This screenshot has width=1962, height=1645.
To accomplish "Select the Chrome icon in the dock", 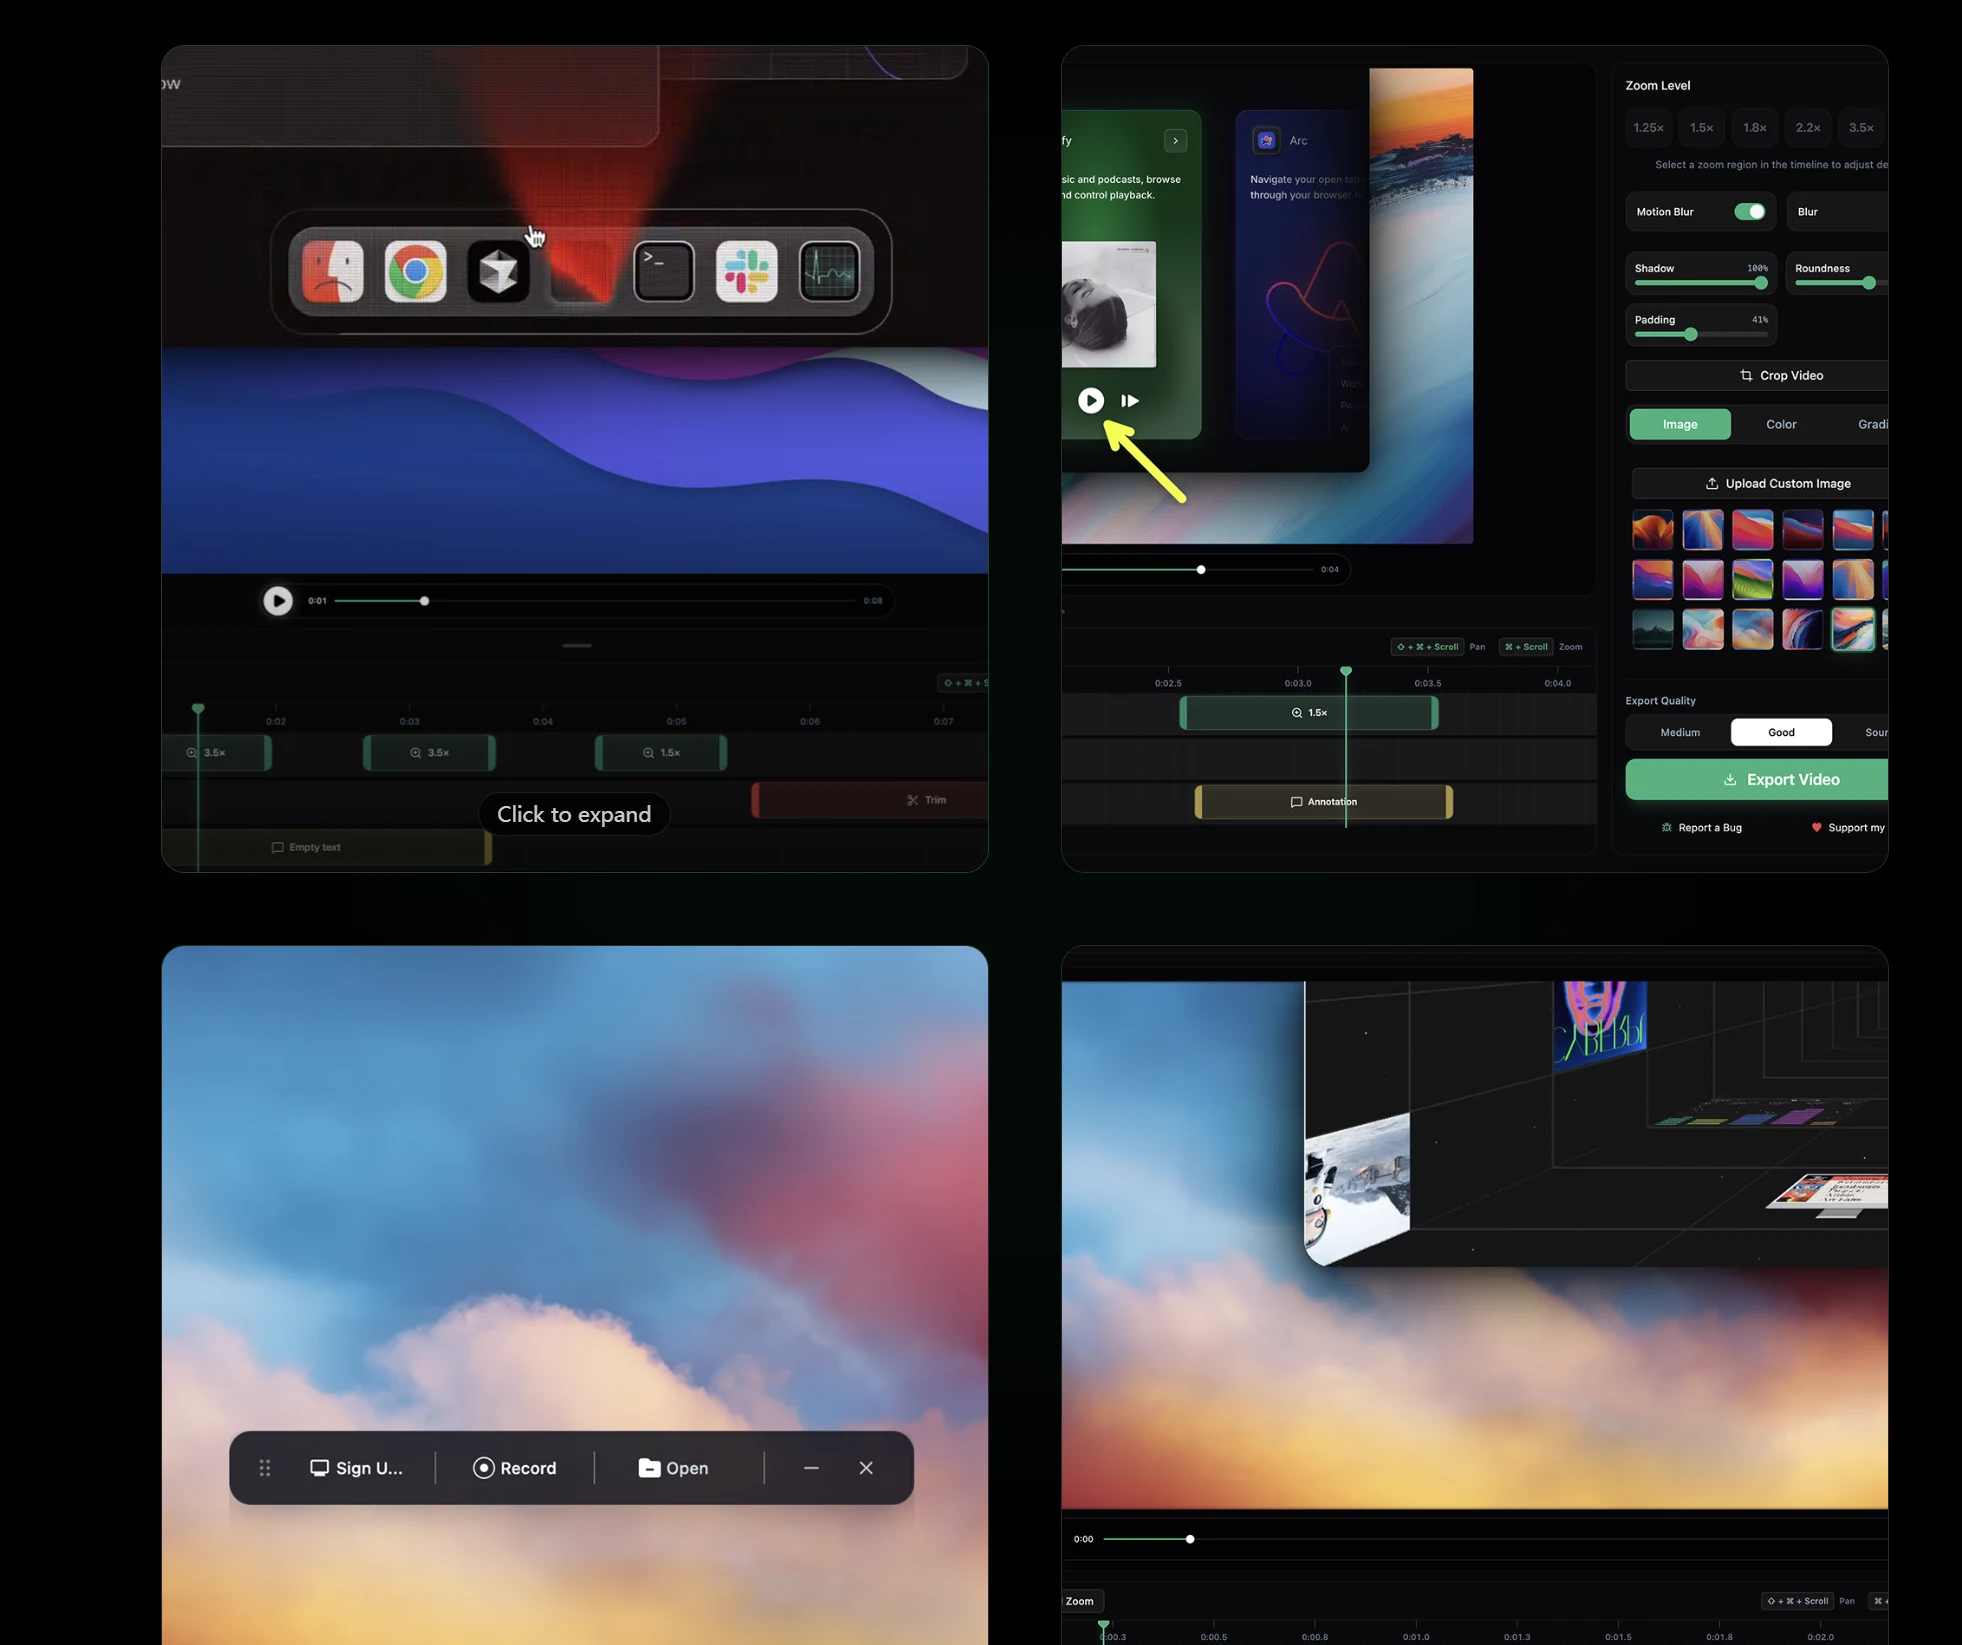I will coord(416,271).
